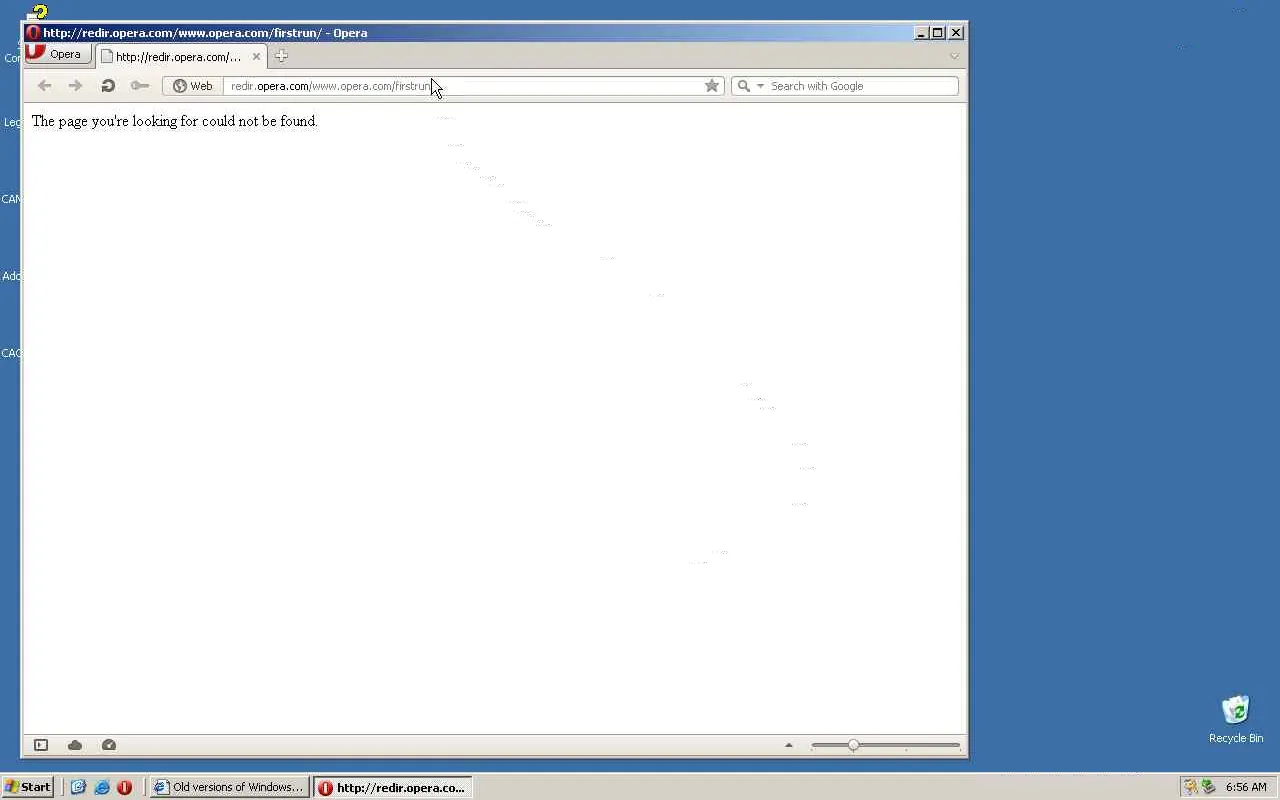This screenshot has width=1280, height=800.
Task: Toggle Opera Turbo in the status bar
Action: pyautogui.click(x=109, y=745)
